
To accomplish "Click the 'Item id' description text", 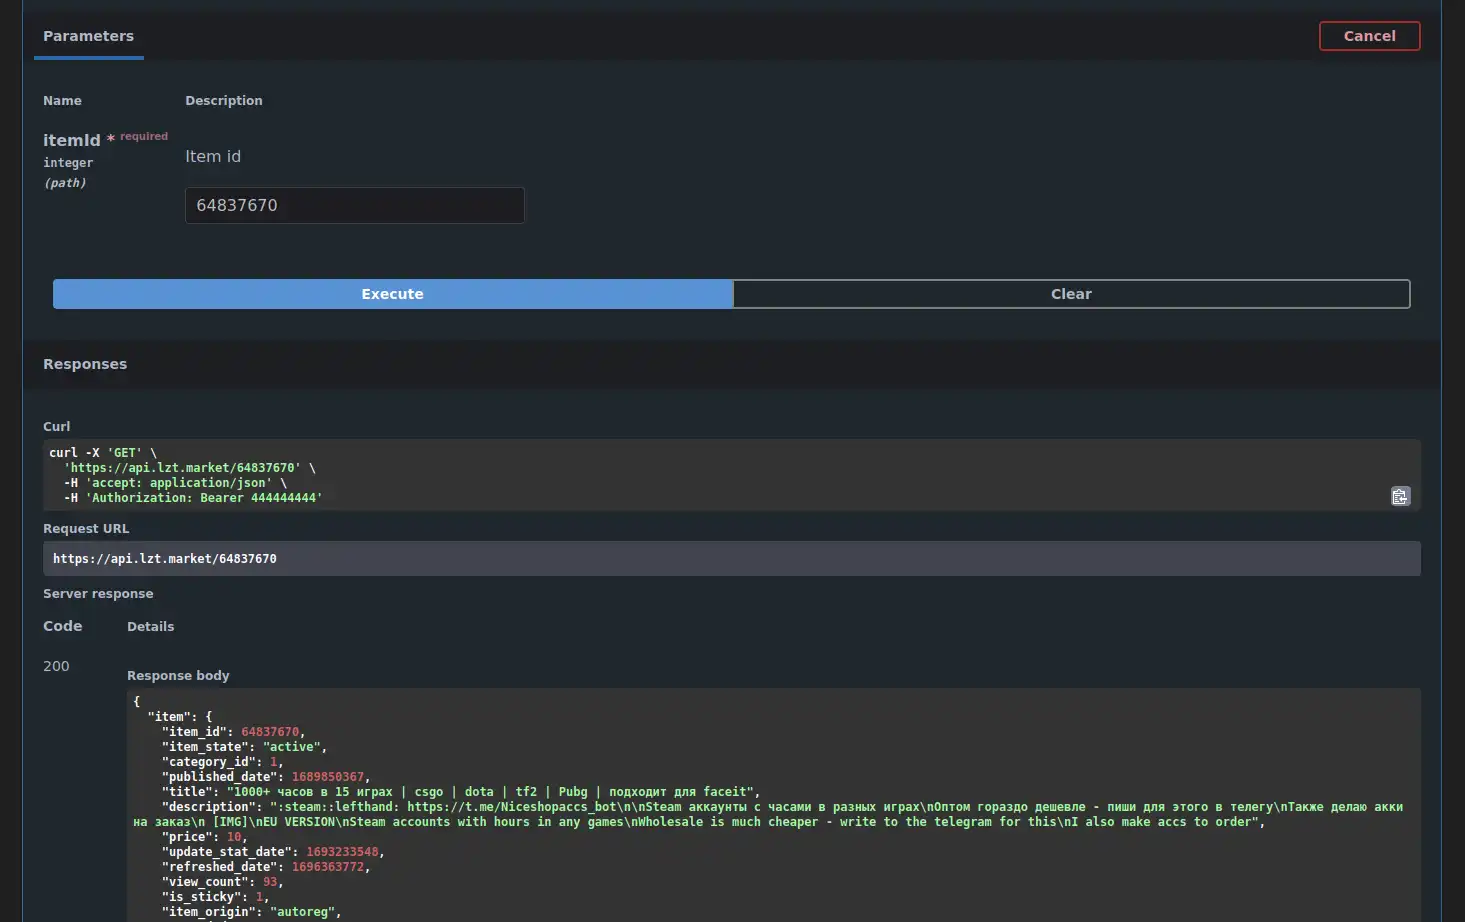I will 213,157.
